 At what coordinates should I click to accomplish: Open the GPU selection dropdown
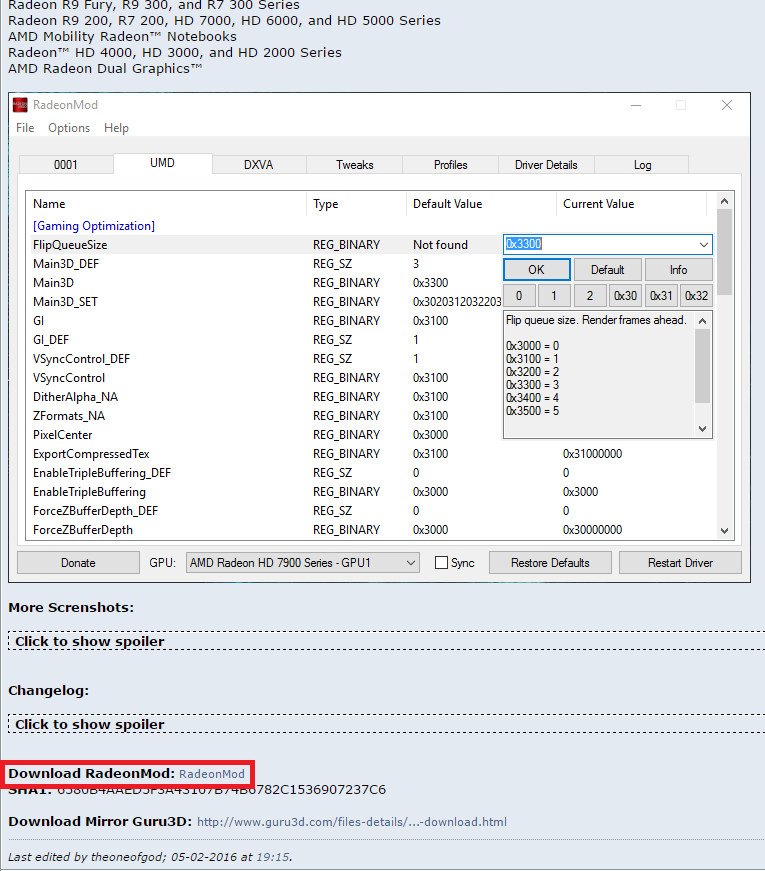pyautogui.click(x=303, y=563)
